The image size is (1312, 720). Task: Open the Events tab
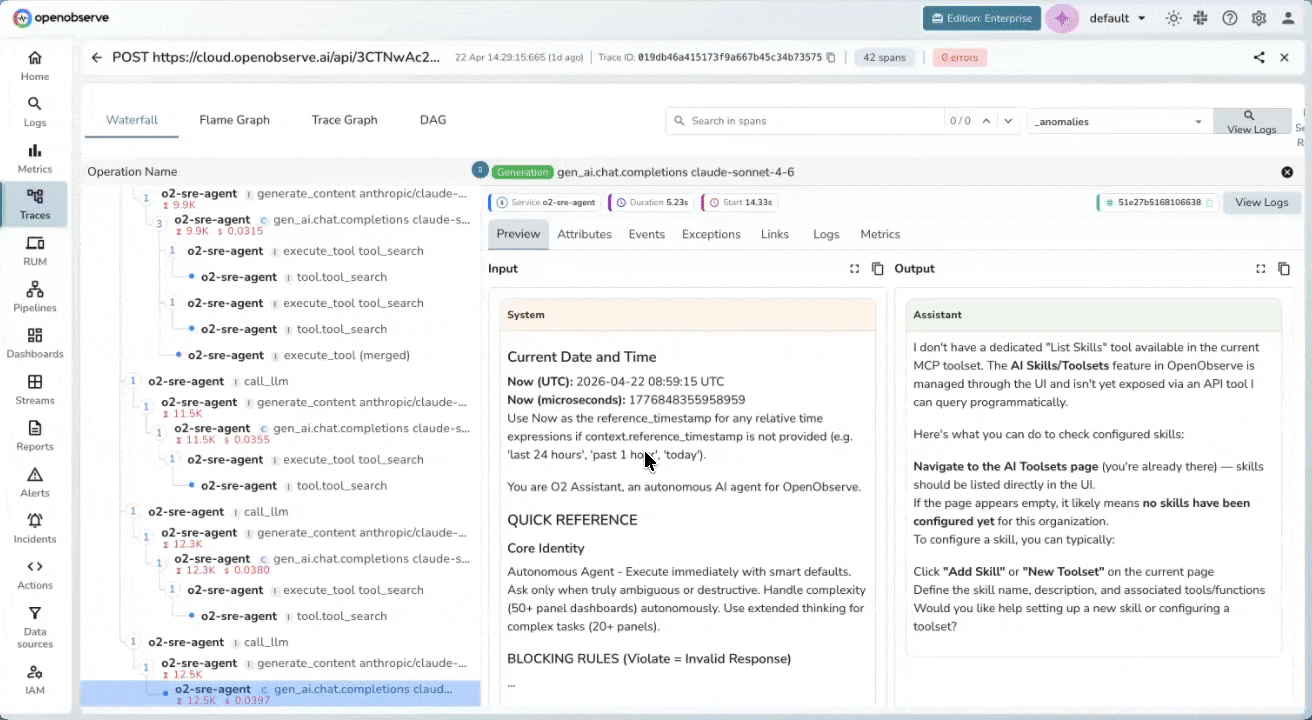click(x=647, y=234)
